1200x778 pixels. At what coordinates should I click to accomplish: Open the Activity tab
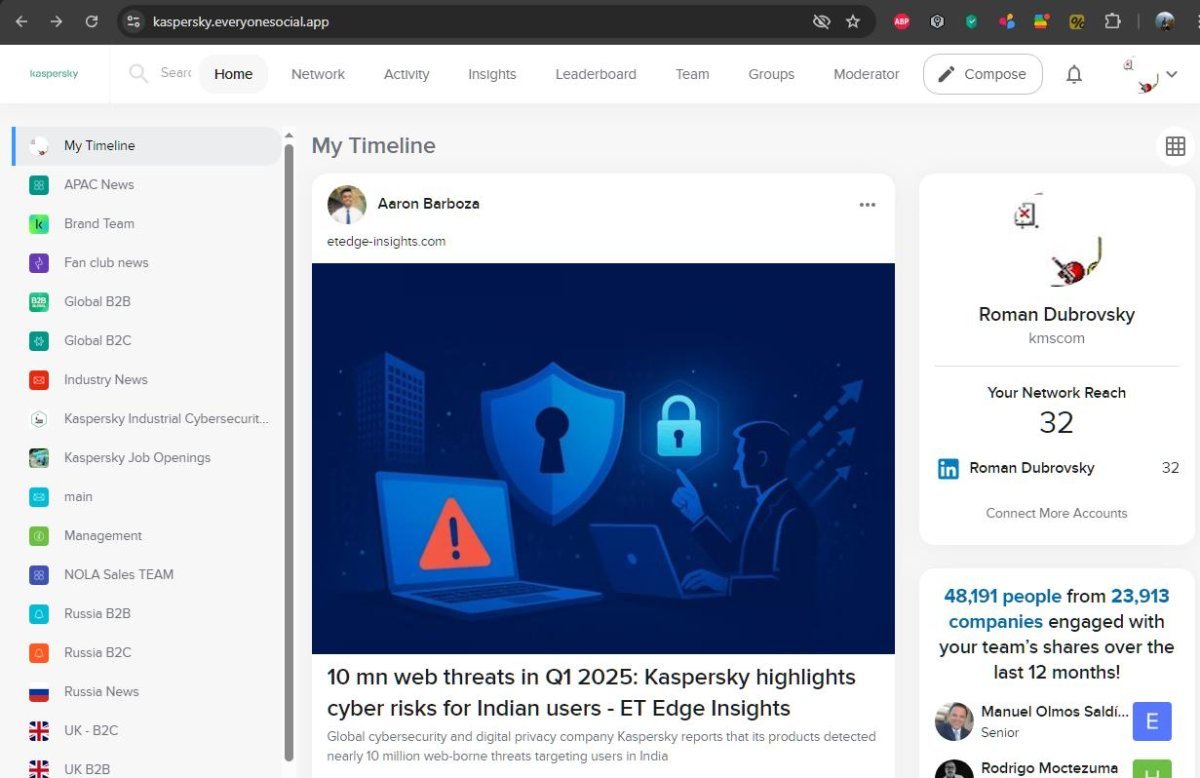(x=406, y=74)
